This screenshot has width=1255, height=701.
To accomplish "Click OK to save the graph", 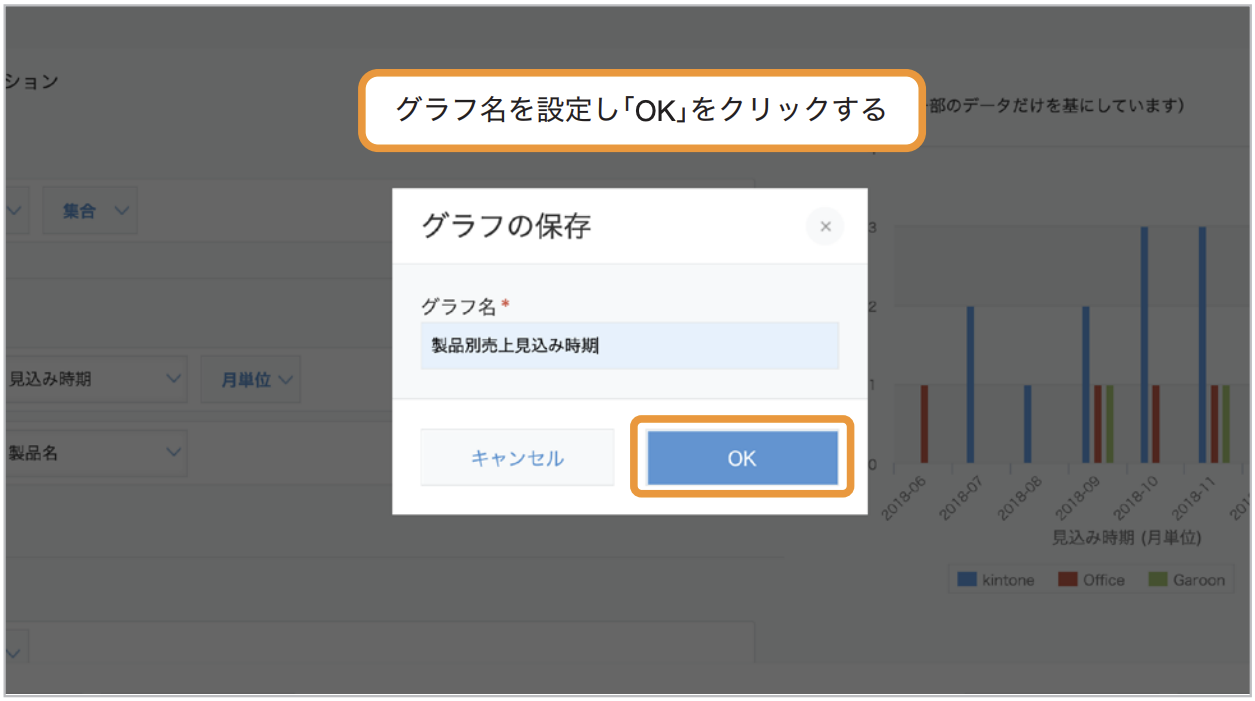I will 742,458.
